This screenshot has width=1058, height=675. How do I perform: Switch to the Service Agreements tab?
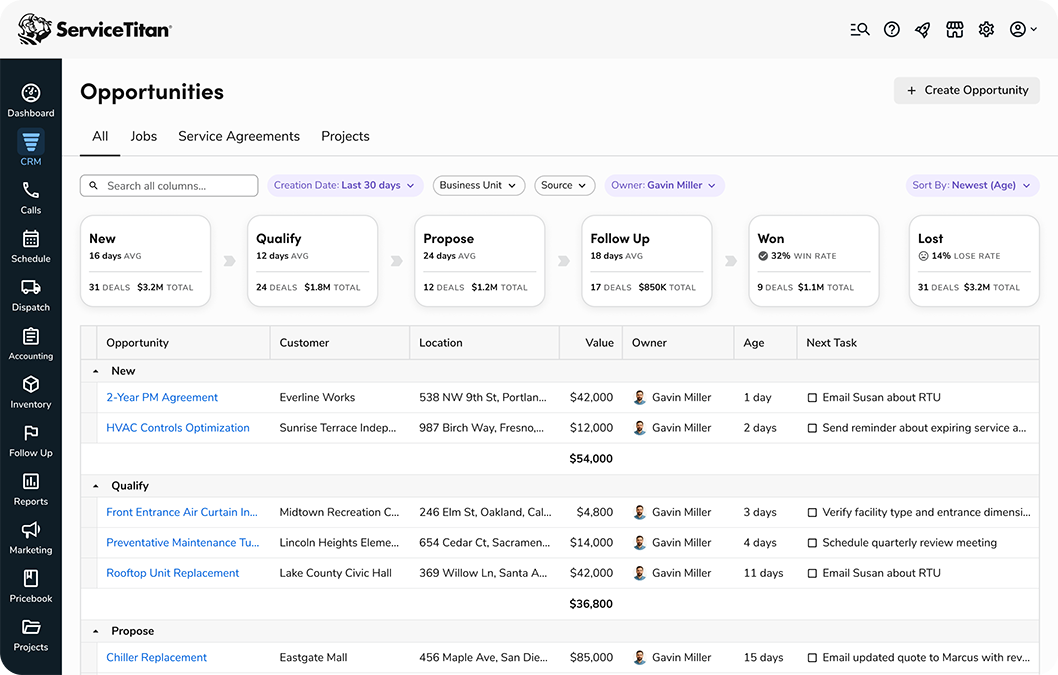point(239,136)
